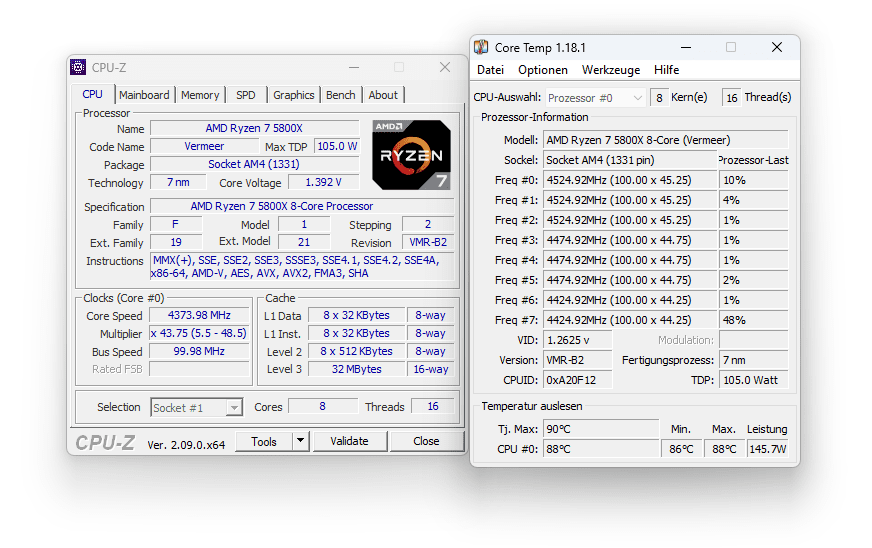
Task: Open the CPU-Auswahl Prozessor #0 dropdown
Action: (x=595, y=98)
